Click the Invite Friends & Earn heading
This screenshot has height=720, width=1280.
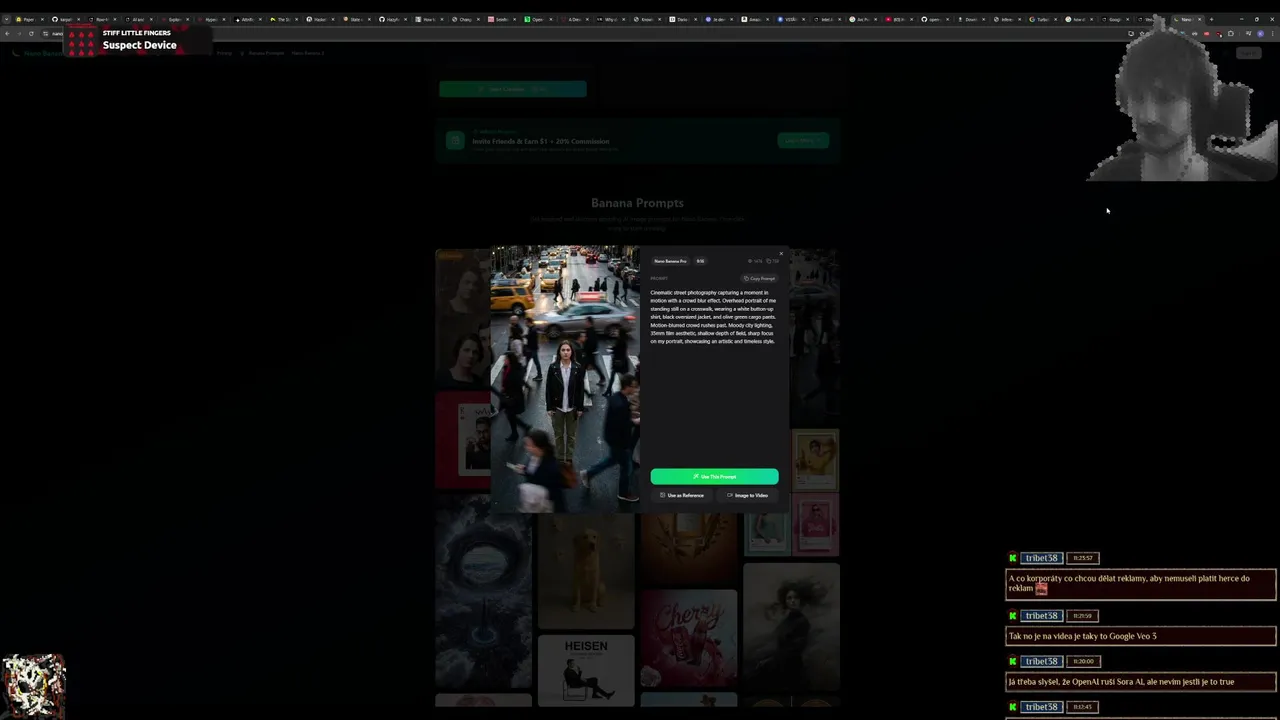click(x=541, y=141)
